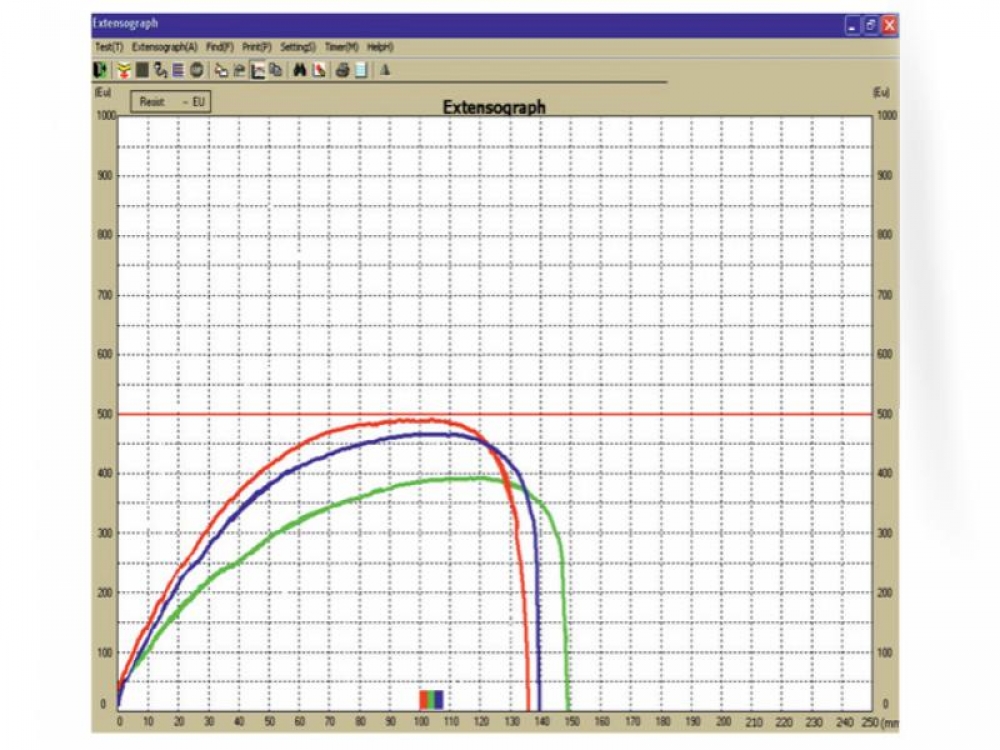Click the triangle icon at toolbar end
The height and width of the screenshot is (750, 1000).
coord(385,70)
